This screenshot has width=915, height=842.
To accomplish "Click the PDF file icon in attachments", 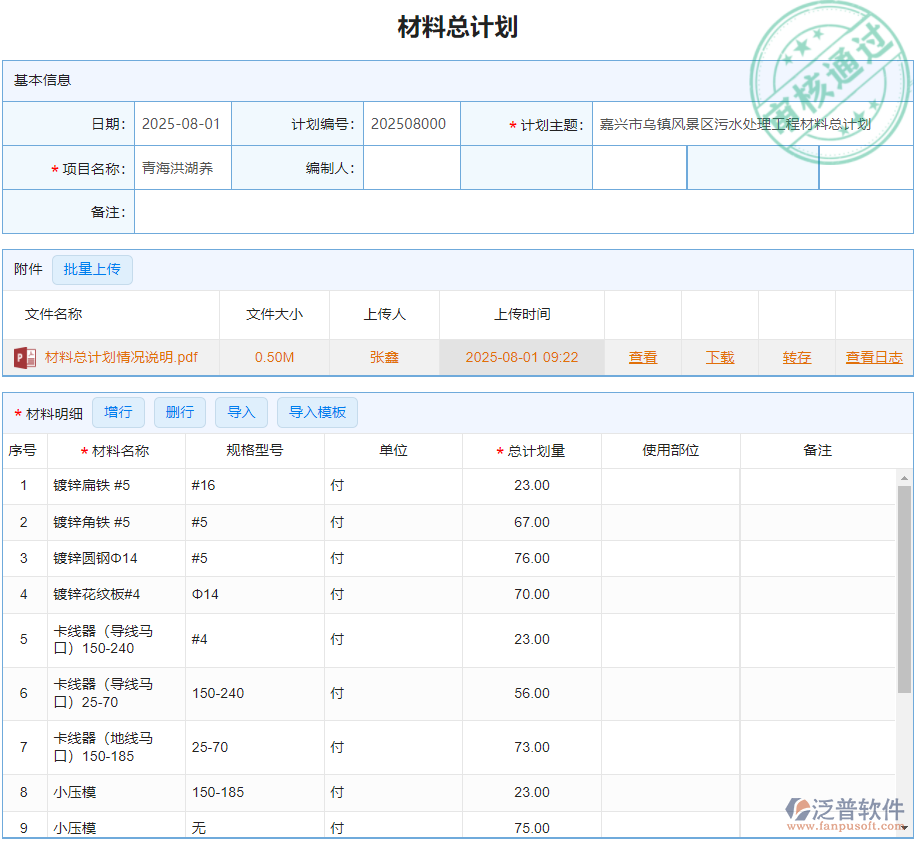I will (x=24, y=357).
